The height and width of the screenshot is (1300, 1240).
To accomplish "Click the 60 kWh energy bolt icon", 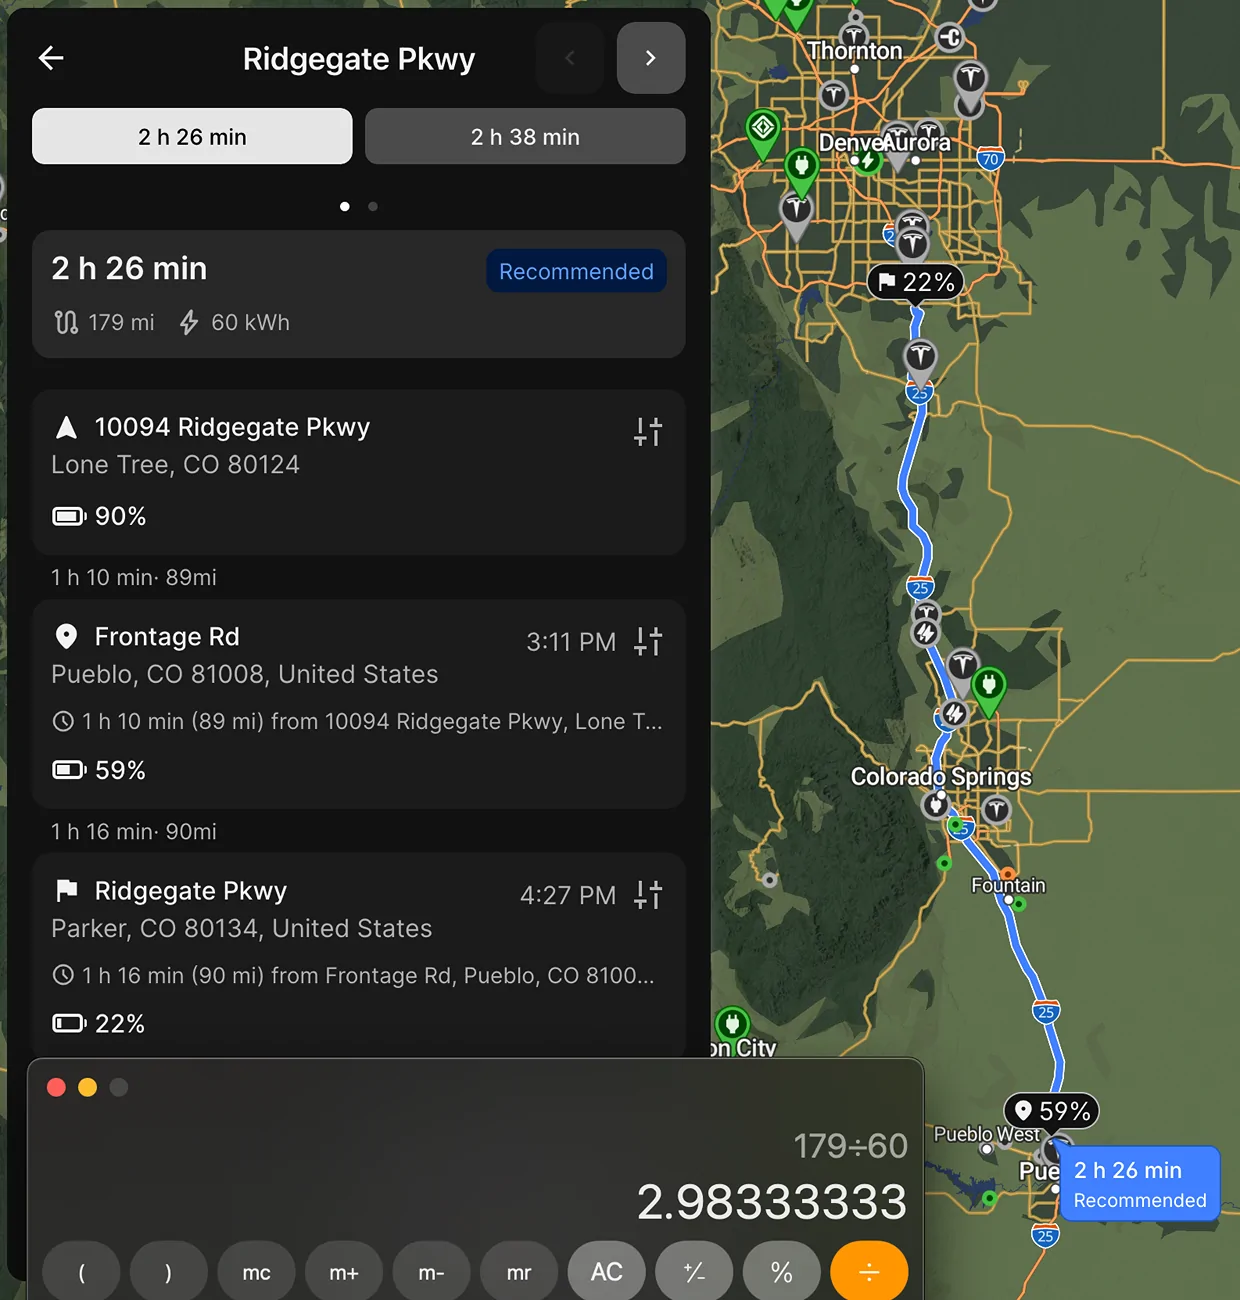I will pos(188,322).
